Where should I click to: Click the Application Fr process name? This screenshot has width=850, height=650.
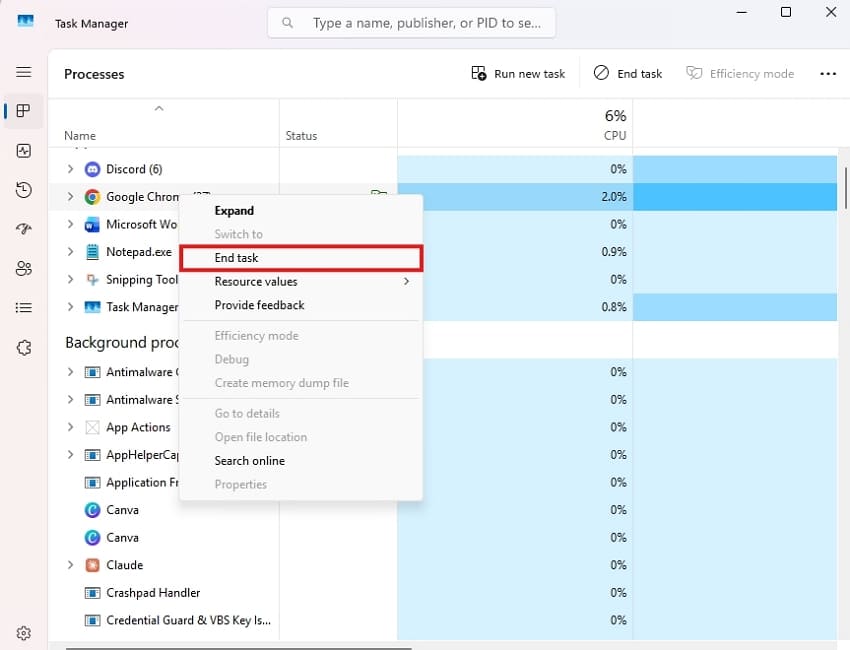142,482
